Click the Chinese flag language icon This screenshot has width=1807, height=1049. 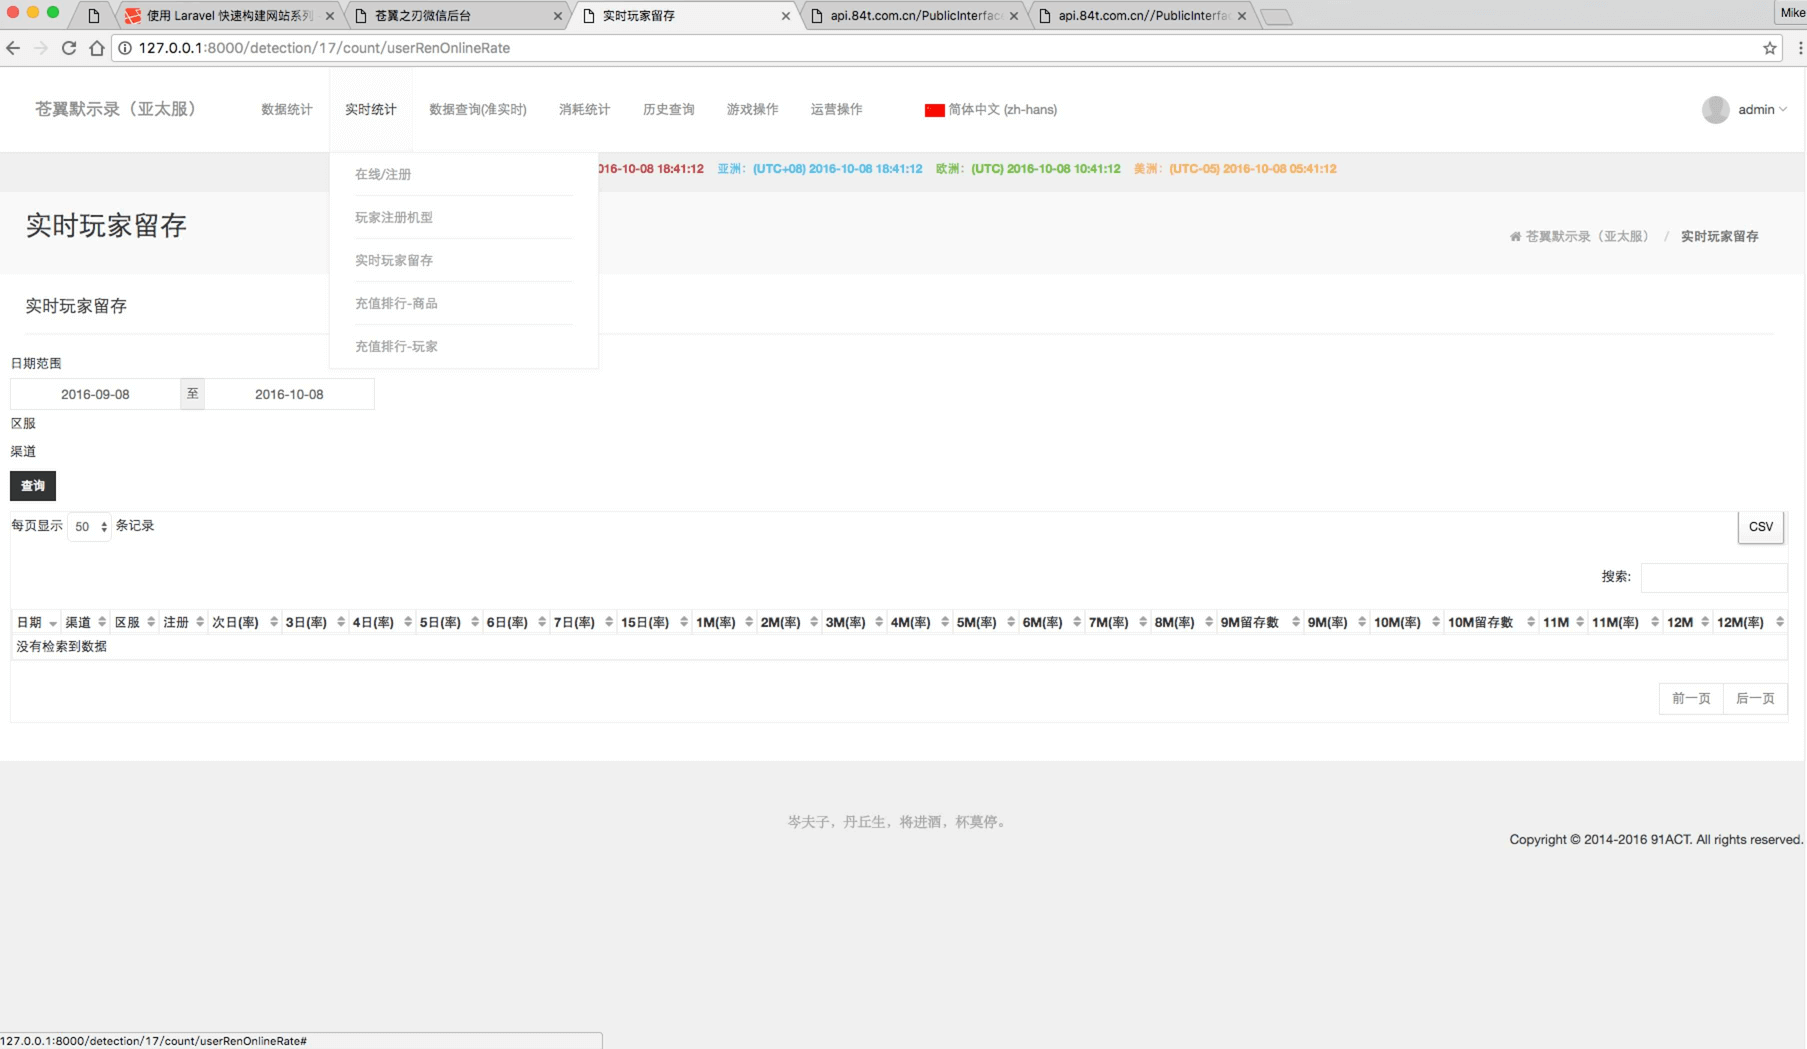tap(934, 110)
